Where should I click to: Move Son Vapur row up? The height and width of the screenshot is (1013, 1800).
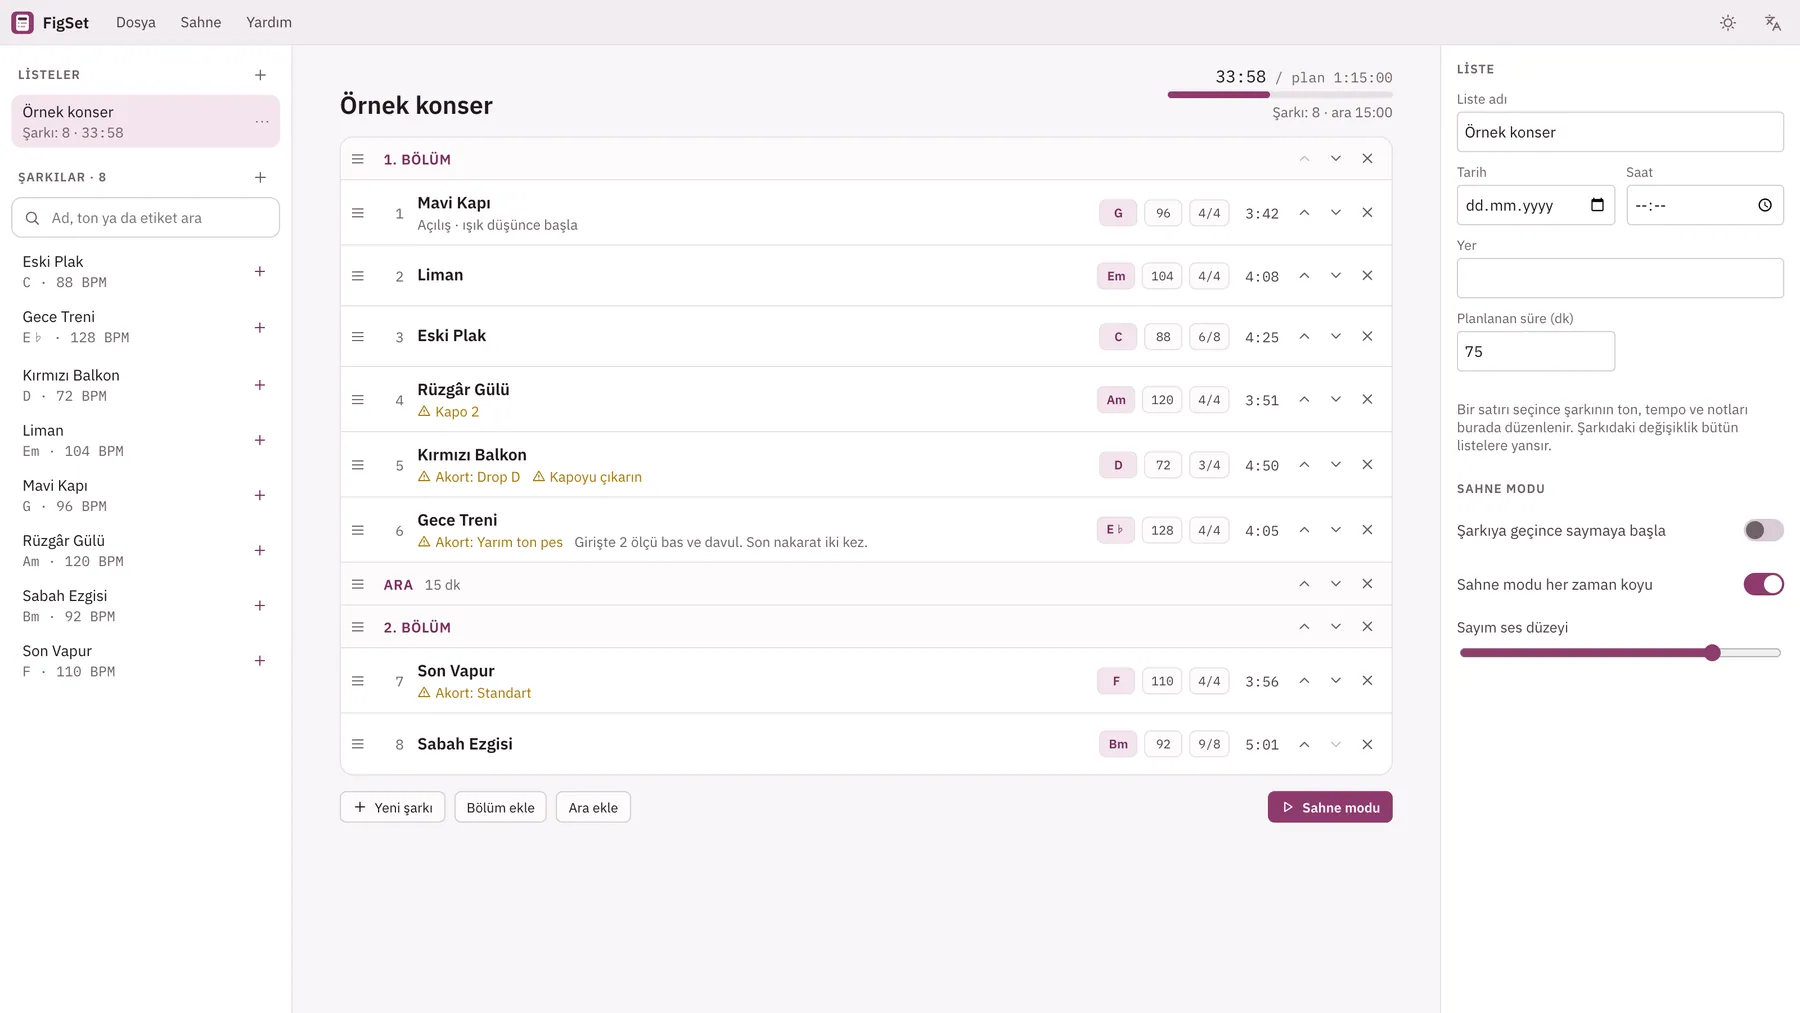pyautogui.click(x=1304, y=681)
